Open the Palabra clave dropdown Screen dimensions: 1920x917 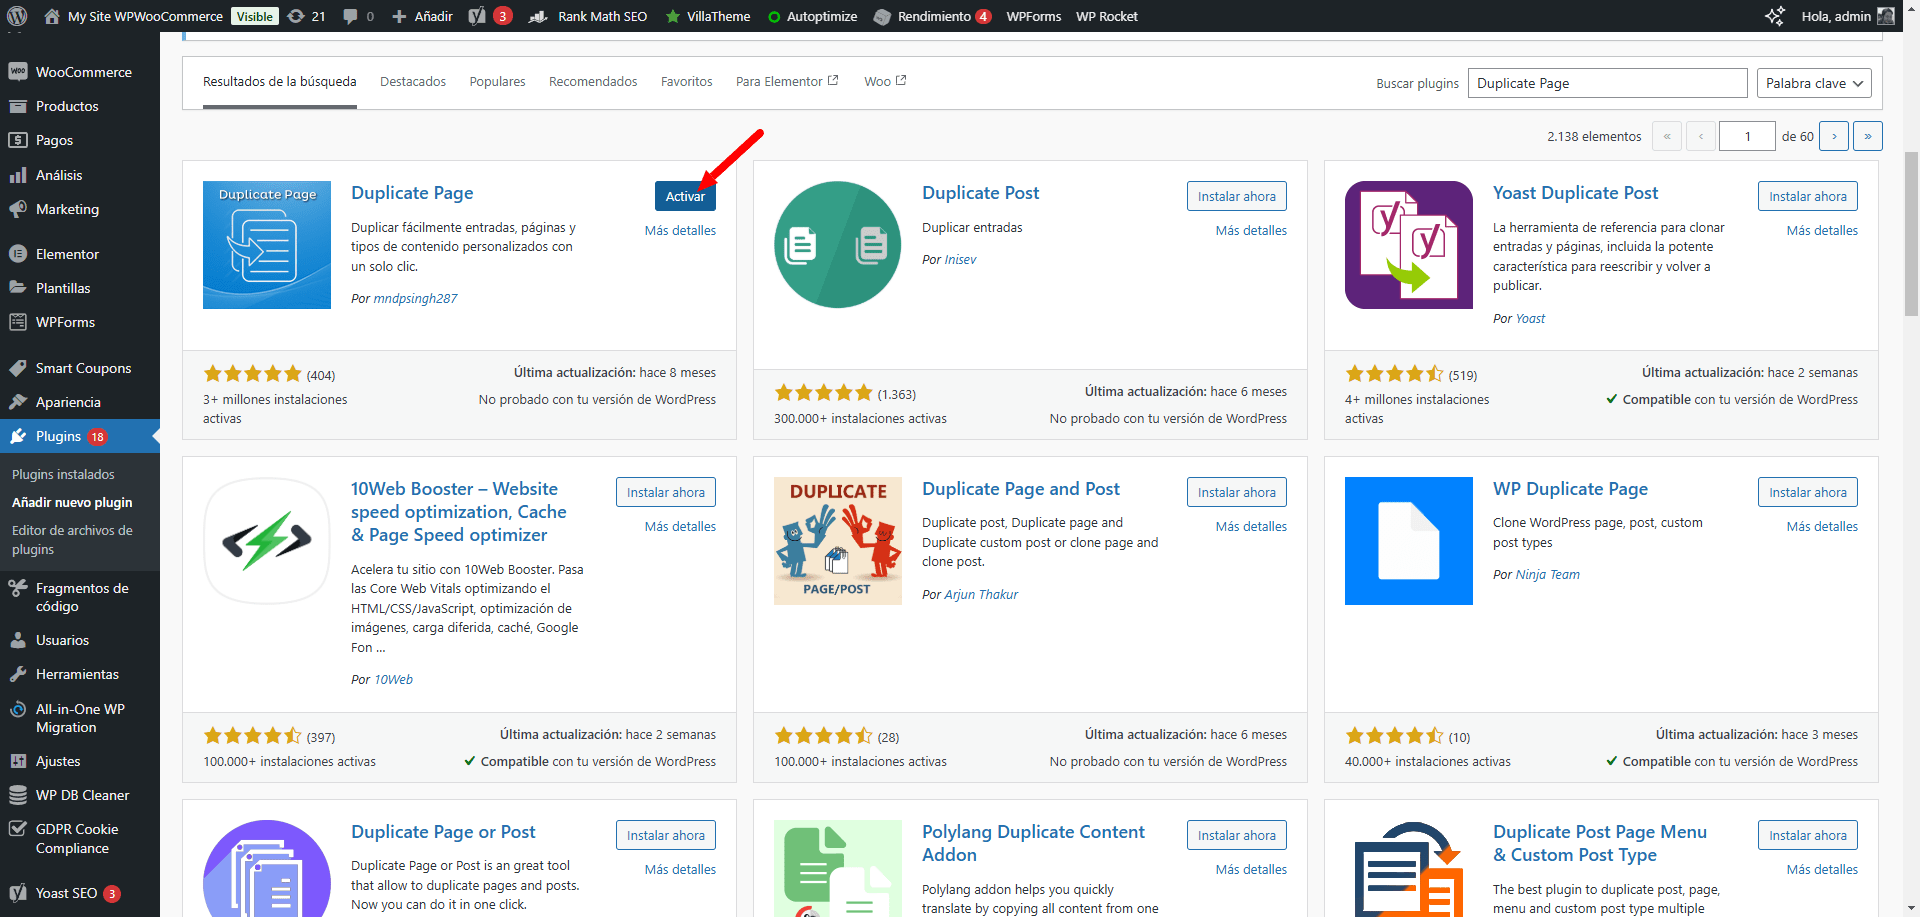click(x=1814, y=83)
